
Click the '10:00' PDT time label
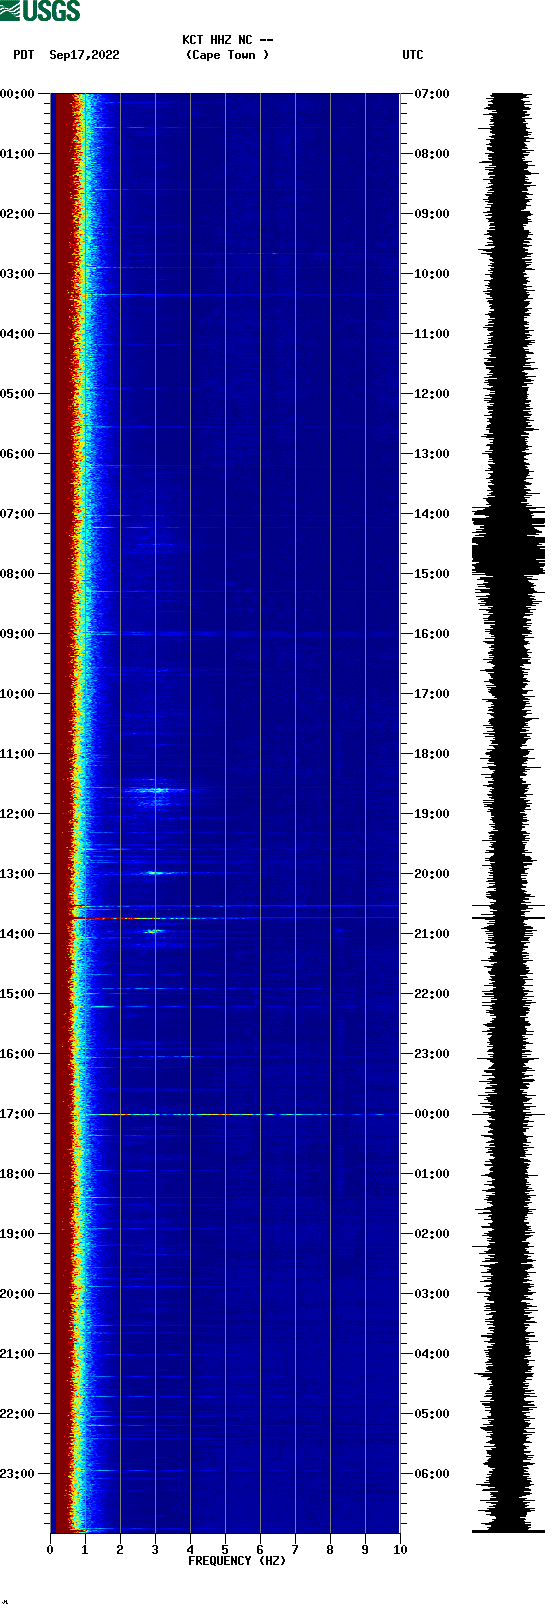(17, 694)
